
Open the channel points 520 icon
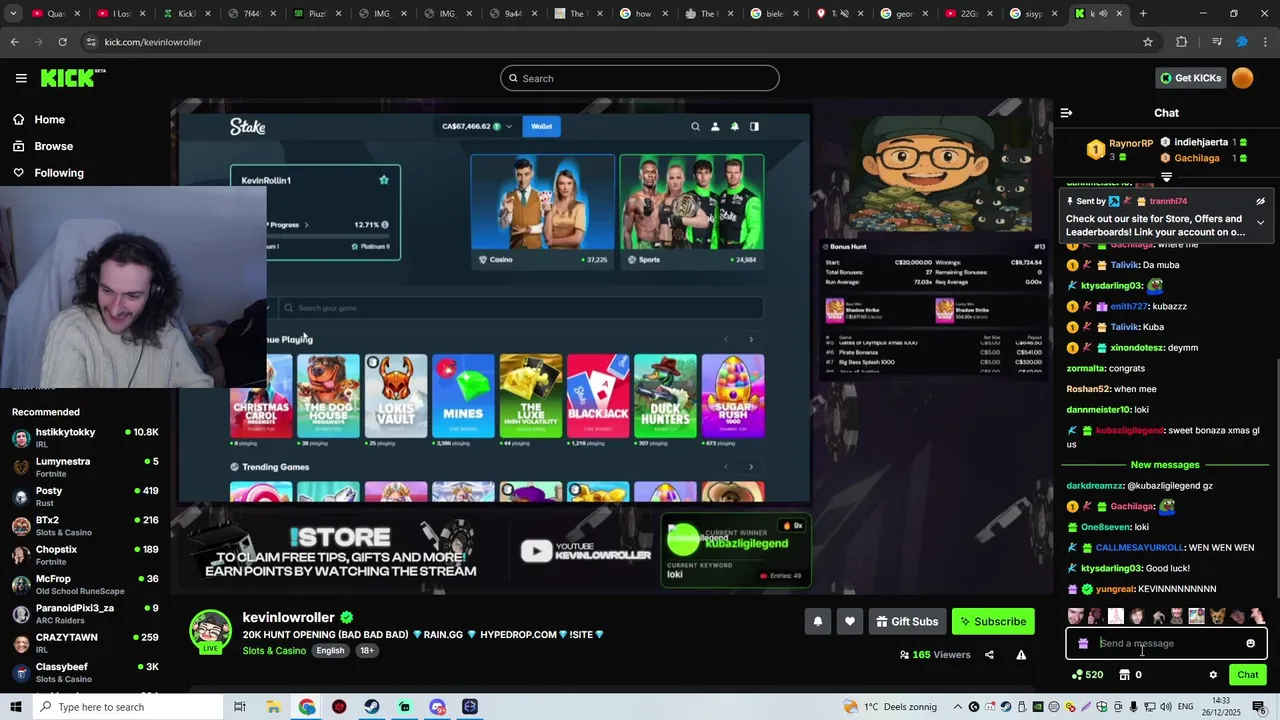[x=1086, y=675]
